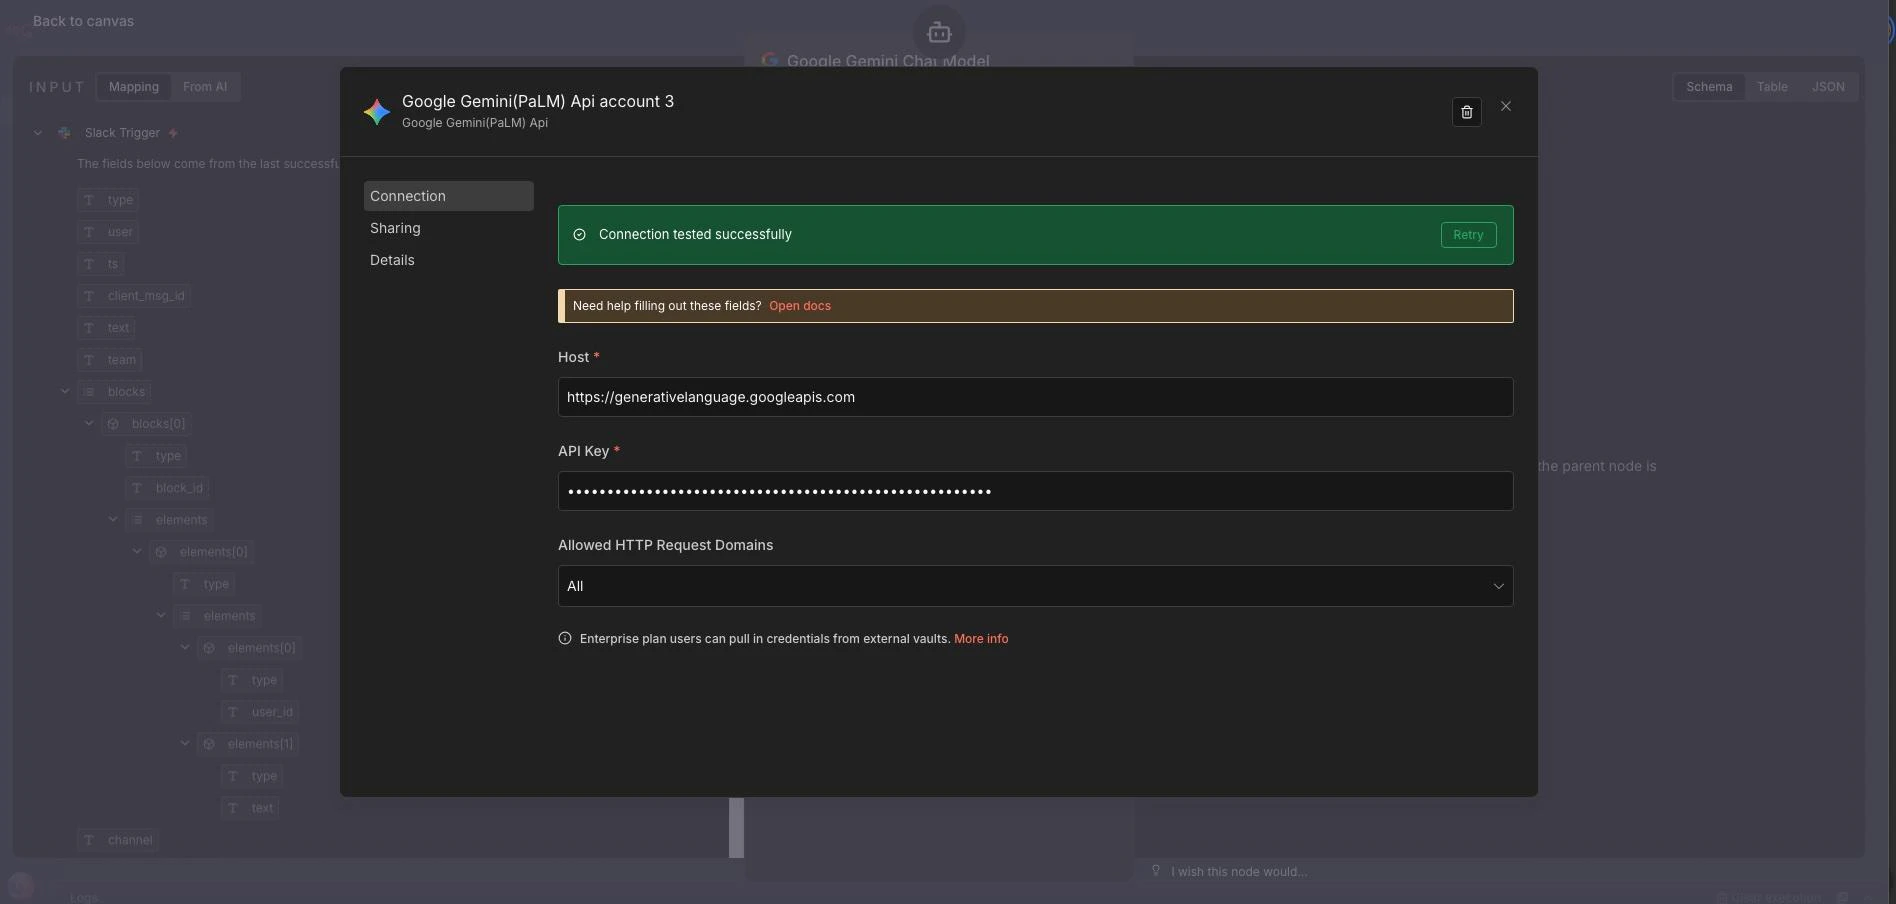Select the ts field in schema
This screenshot has height=904, width=1896.
coord(101,264)
